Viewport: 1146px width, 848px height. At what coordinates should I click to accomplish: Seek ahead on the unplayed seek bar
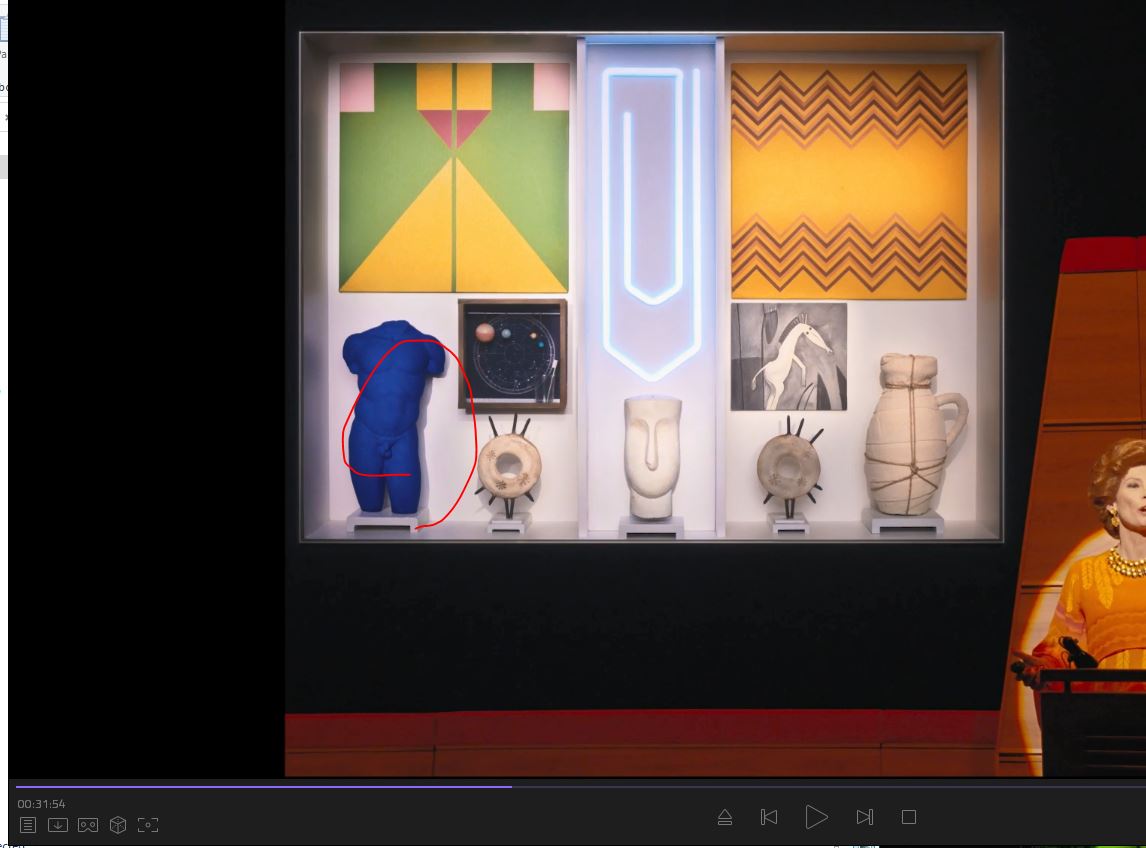[800, 787]
